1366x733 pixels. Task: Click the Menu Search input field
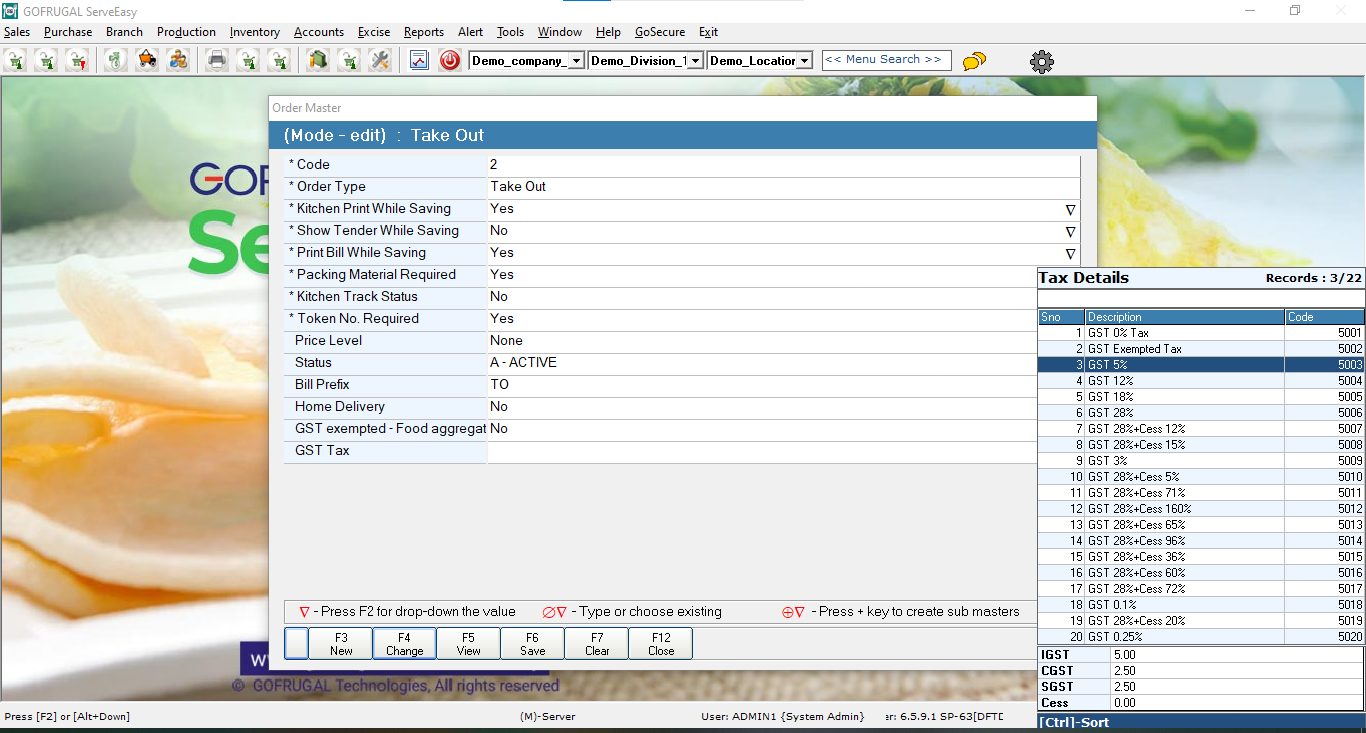point(886,60)
